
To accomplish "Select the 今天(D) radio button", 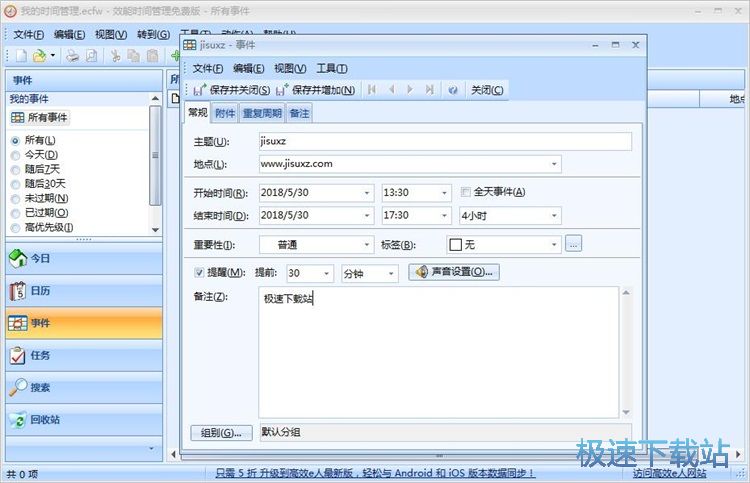I will click(15, 155).
